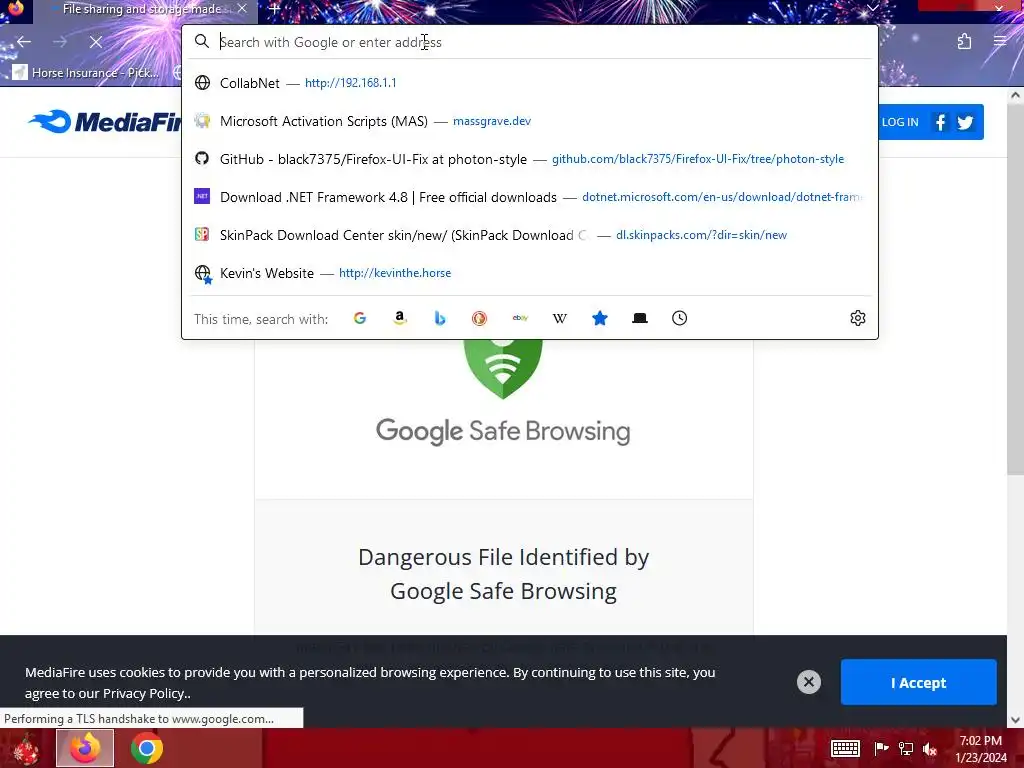1024x768 pixels.
Task: Search this time with Bing icon
Action: (x=440, y=318)
